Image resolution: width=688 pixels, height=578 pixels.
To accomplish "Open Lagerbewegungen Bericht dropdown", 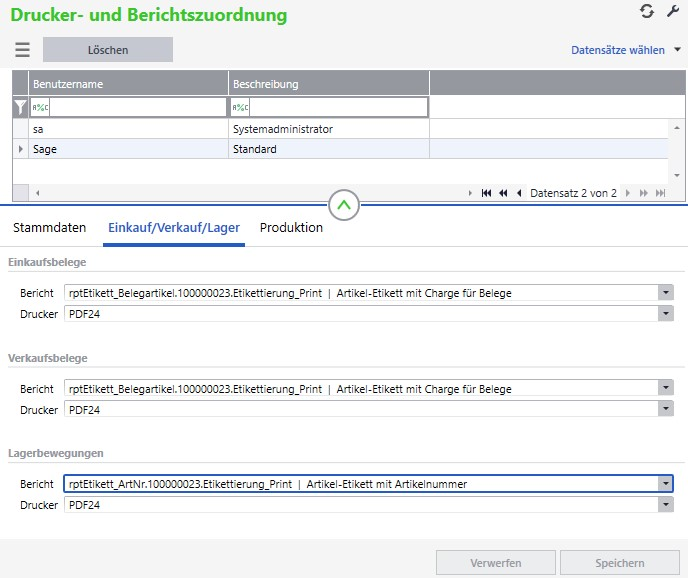I will [665, 484].
